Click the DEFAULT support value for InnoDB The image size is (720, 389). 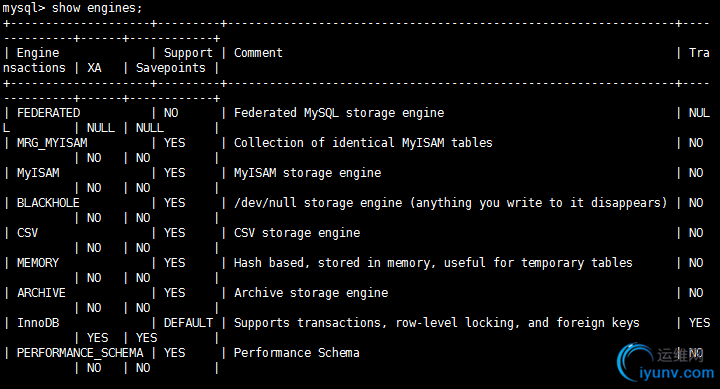[x=188, y=323]
